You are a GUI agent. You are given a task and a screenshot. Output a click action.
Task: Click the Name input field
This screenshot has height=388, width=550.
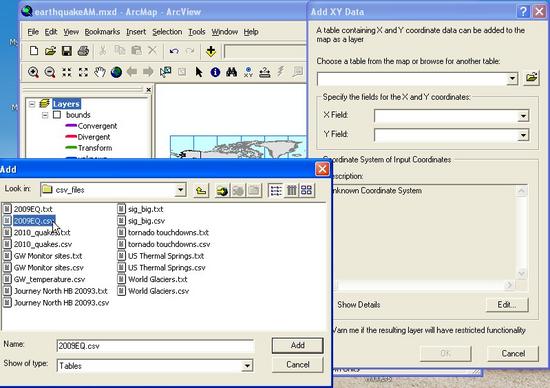pyautogui.click(x=155, y=346)
